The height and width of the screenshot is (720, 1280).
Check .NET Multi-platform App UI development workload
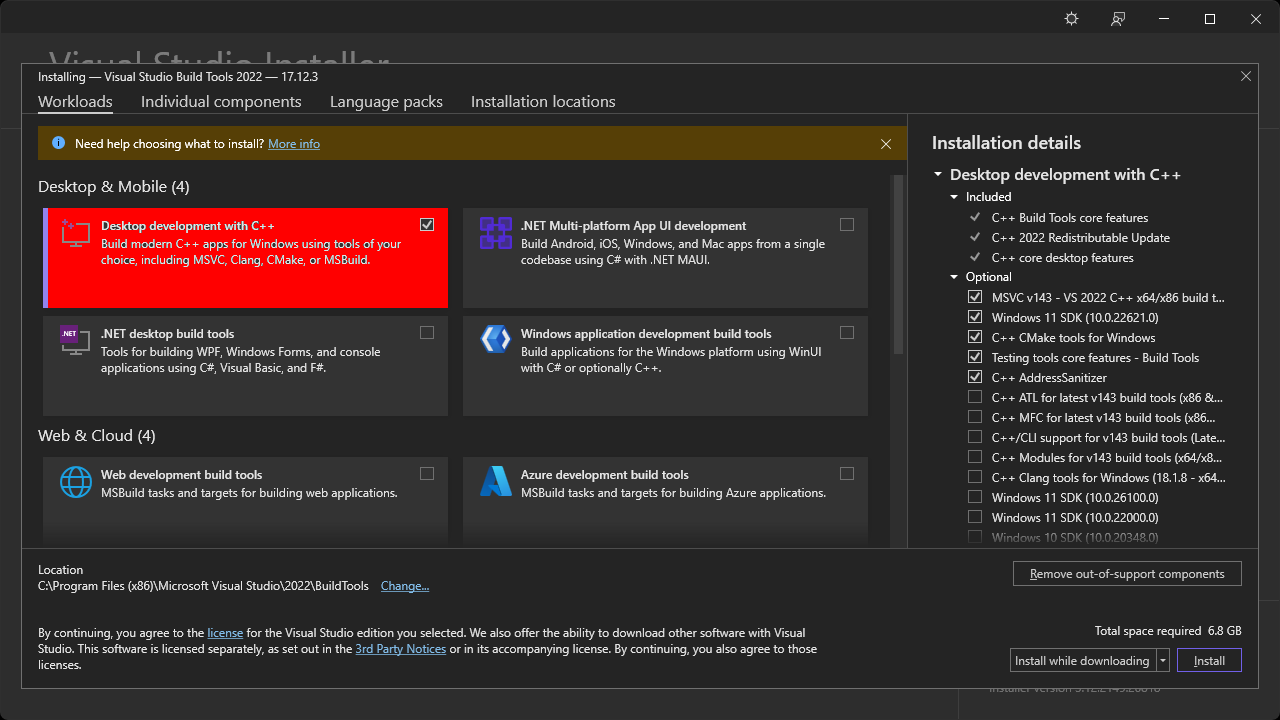coord(847,225)
